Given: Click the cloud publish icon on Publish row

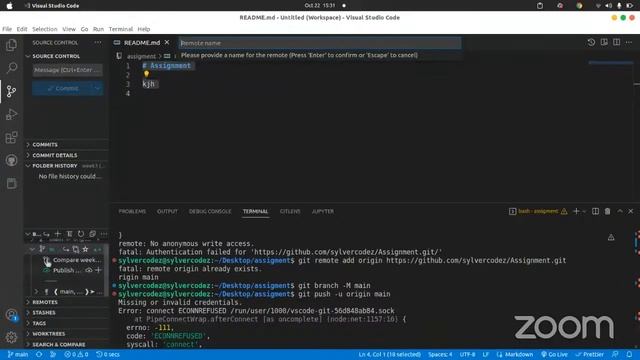Looking at the screenshot, I should pos(89,270).
